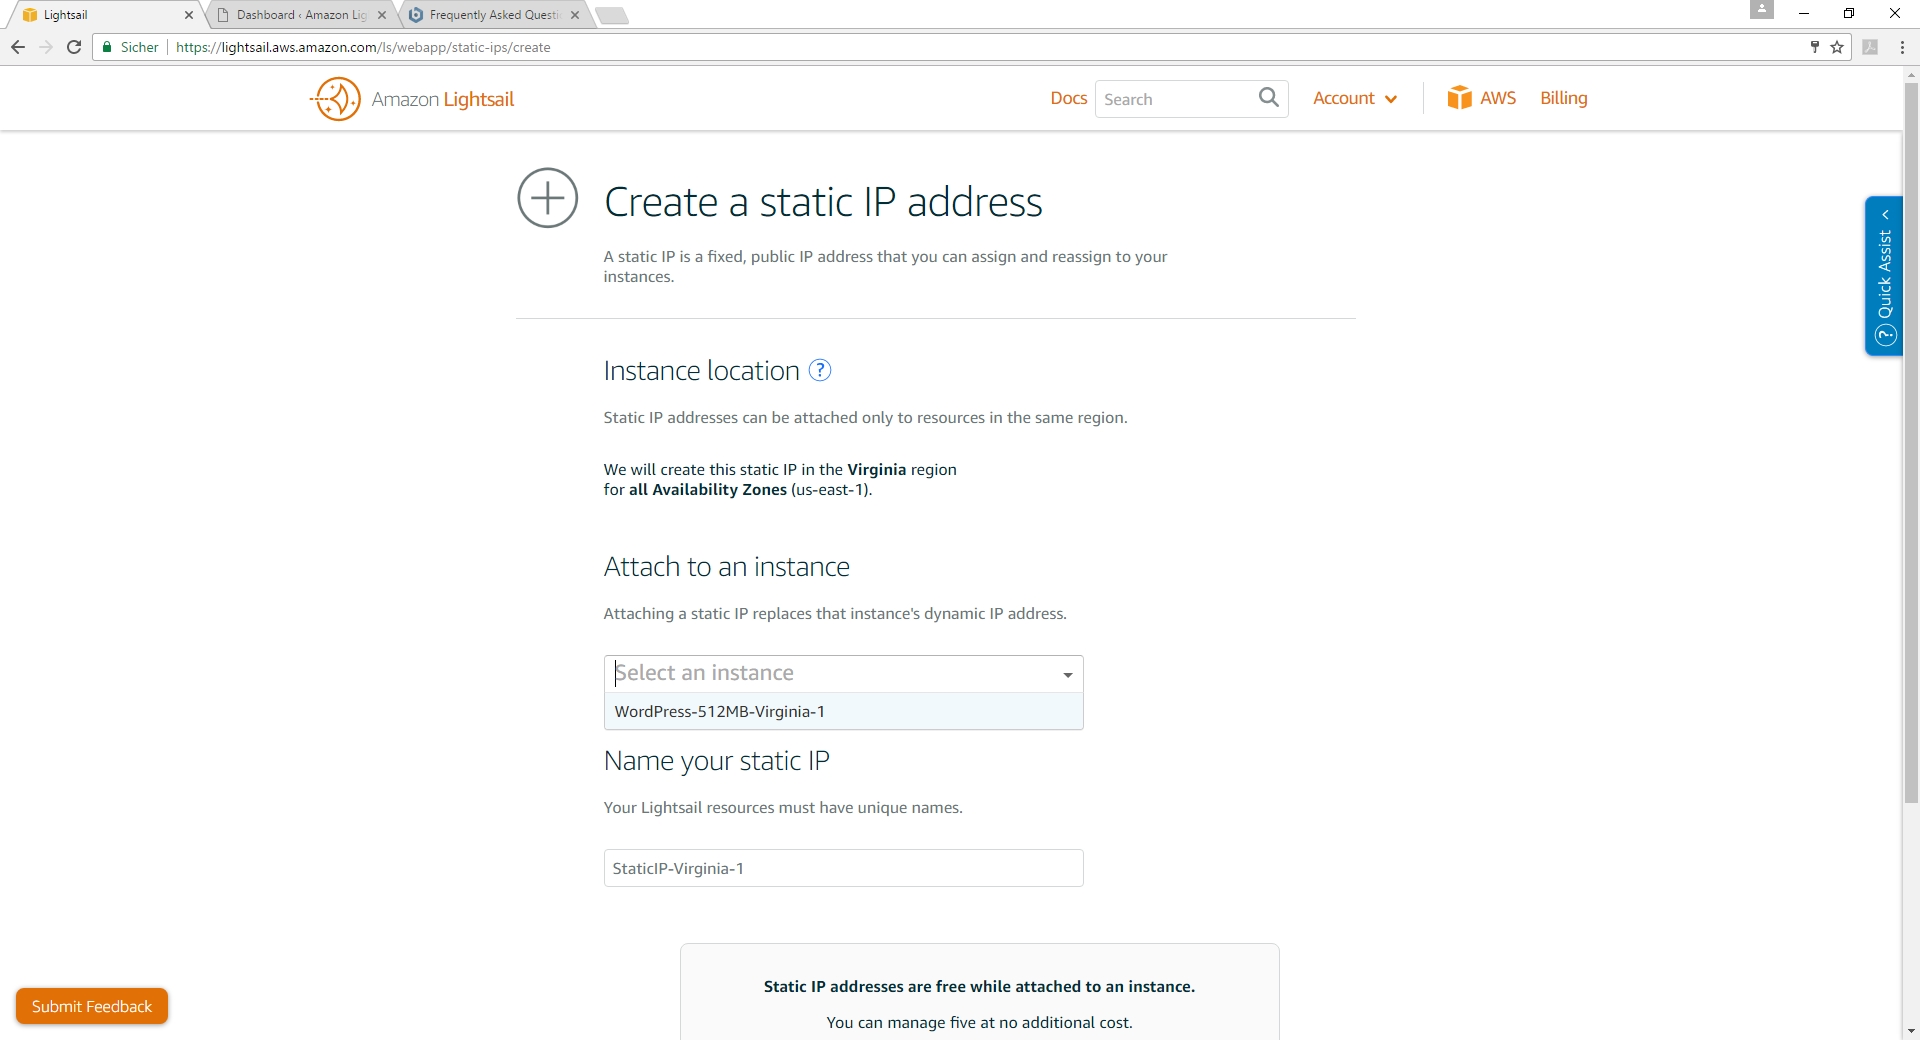Image resolution: width=1920 pixels, height=1040 pixels.
Task: Switch to the Dashboard Amazon Lig tab
Action: (300, 15)
